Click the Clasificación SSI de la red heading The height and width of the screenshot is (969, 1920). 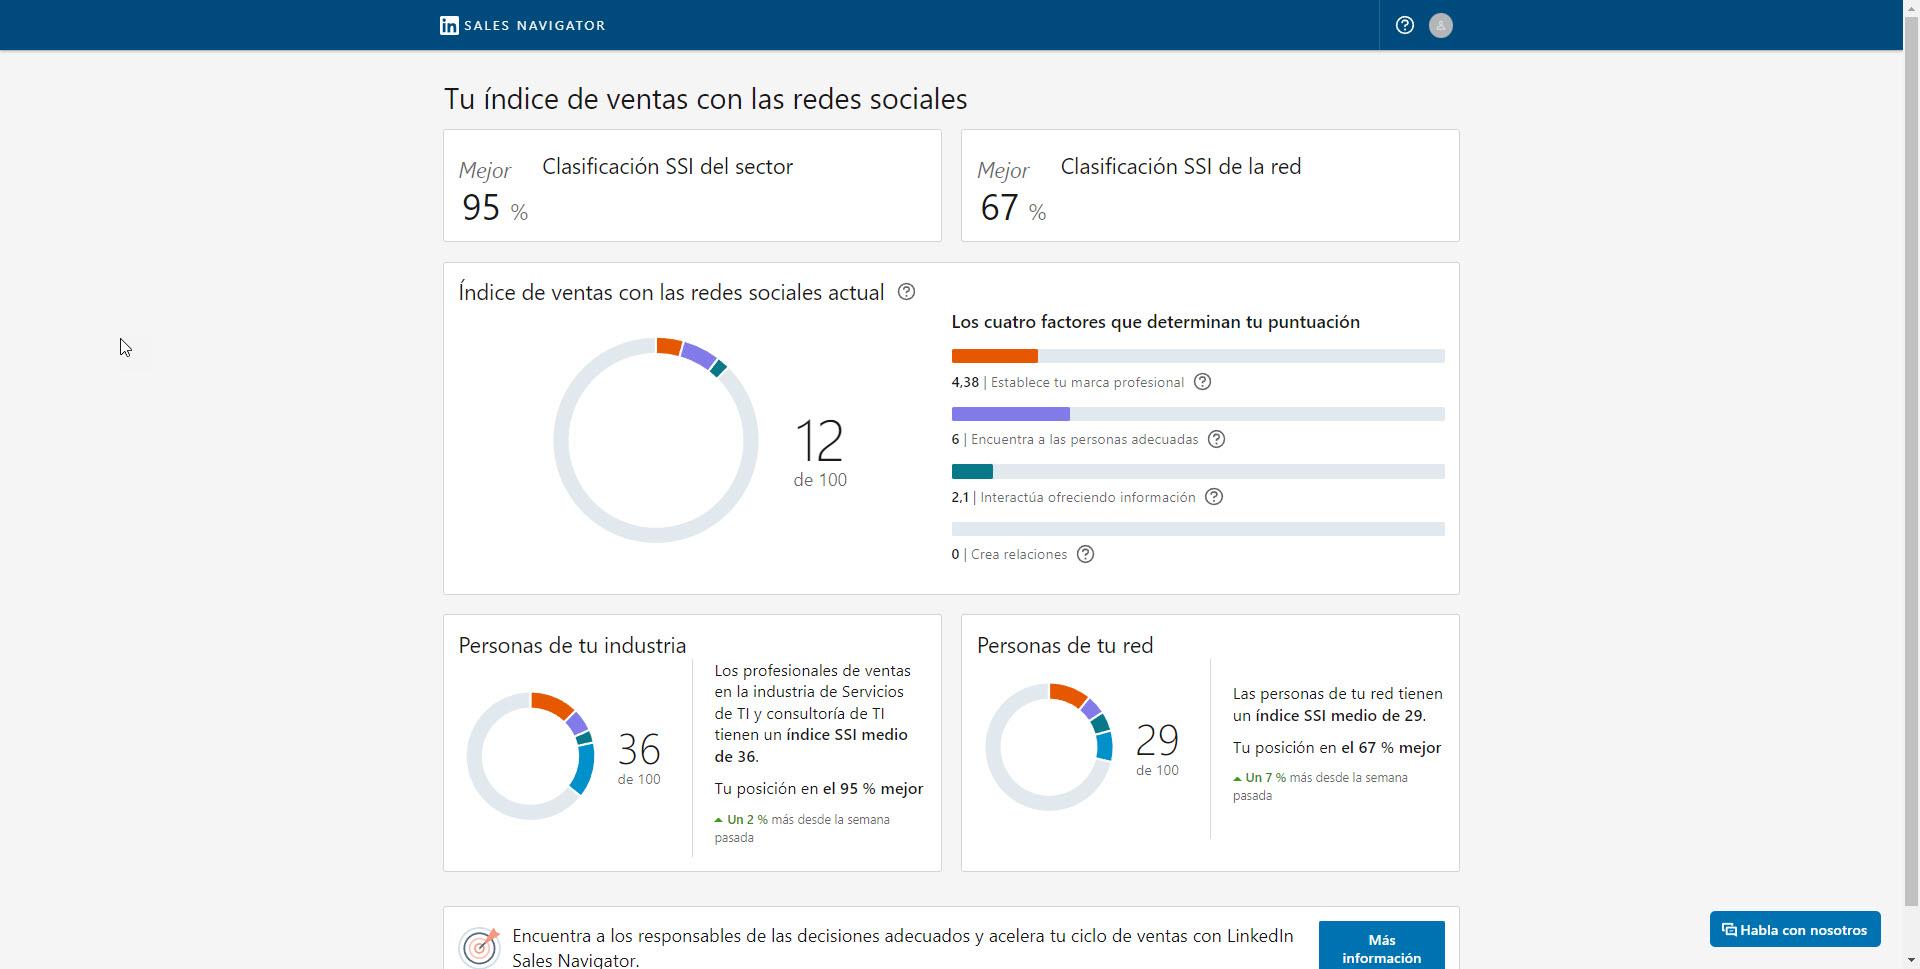1180,167
